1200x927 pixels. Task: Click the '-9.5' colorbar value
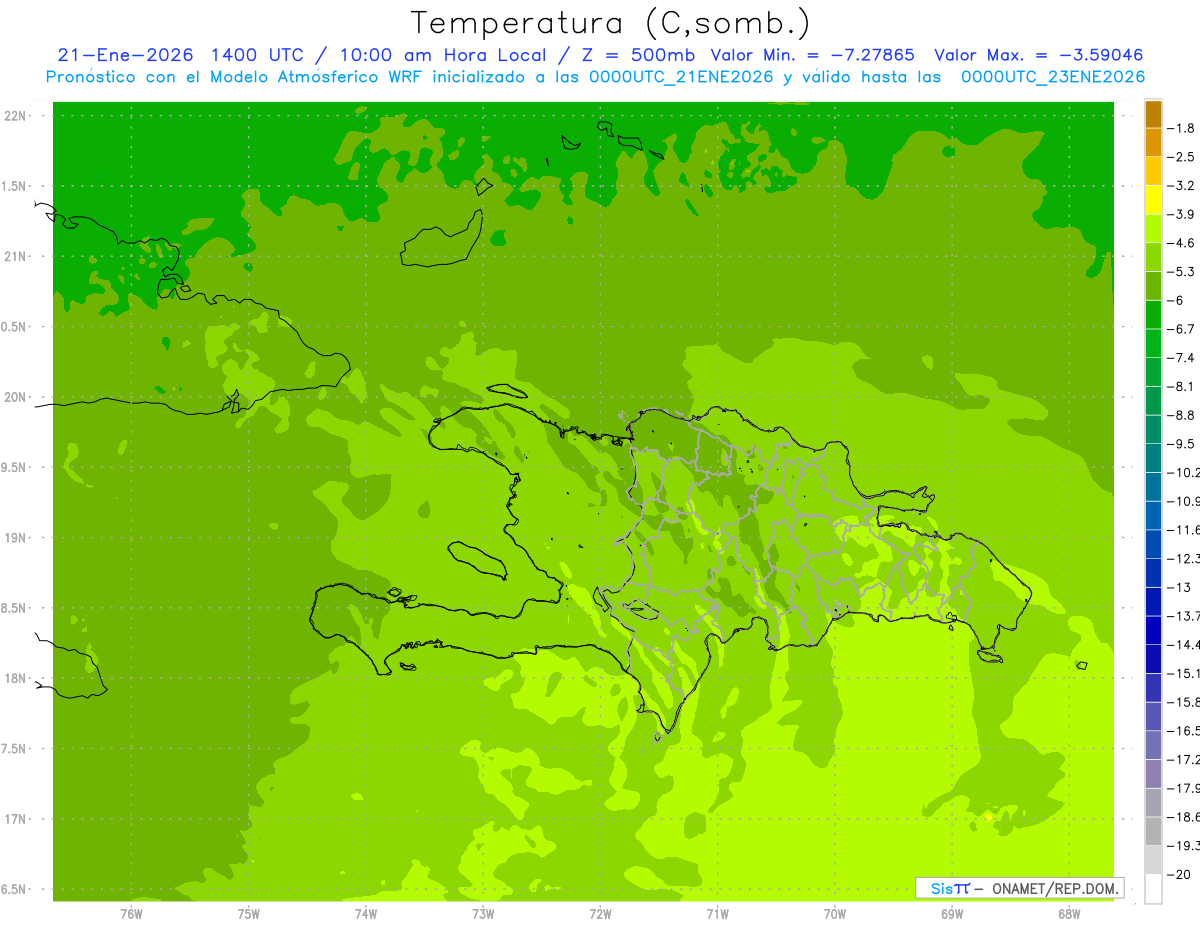coord(1181,444)
